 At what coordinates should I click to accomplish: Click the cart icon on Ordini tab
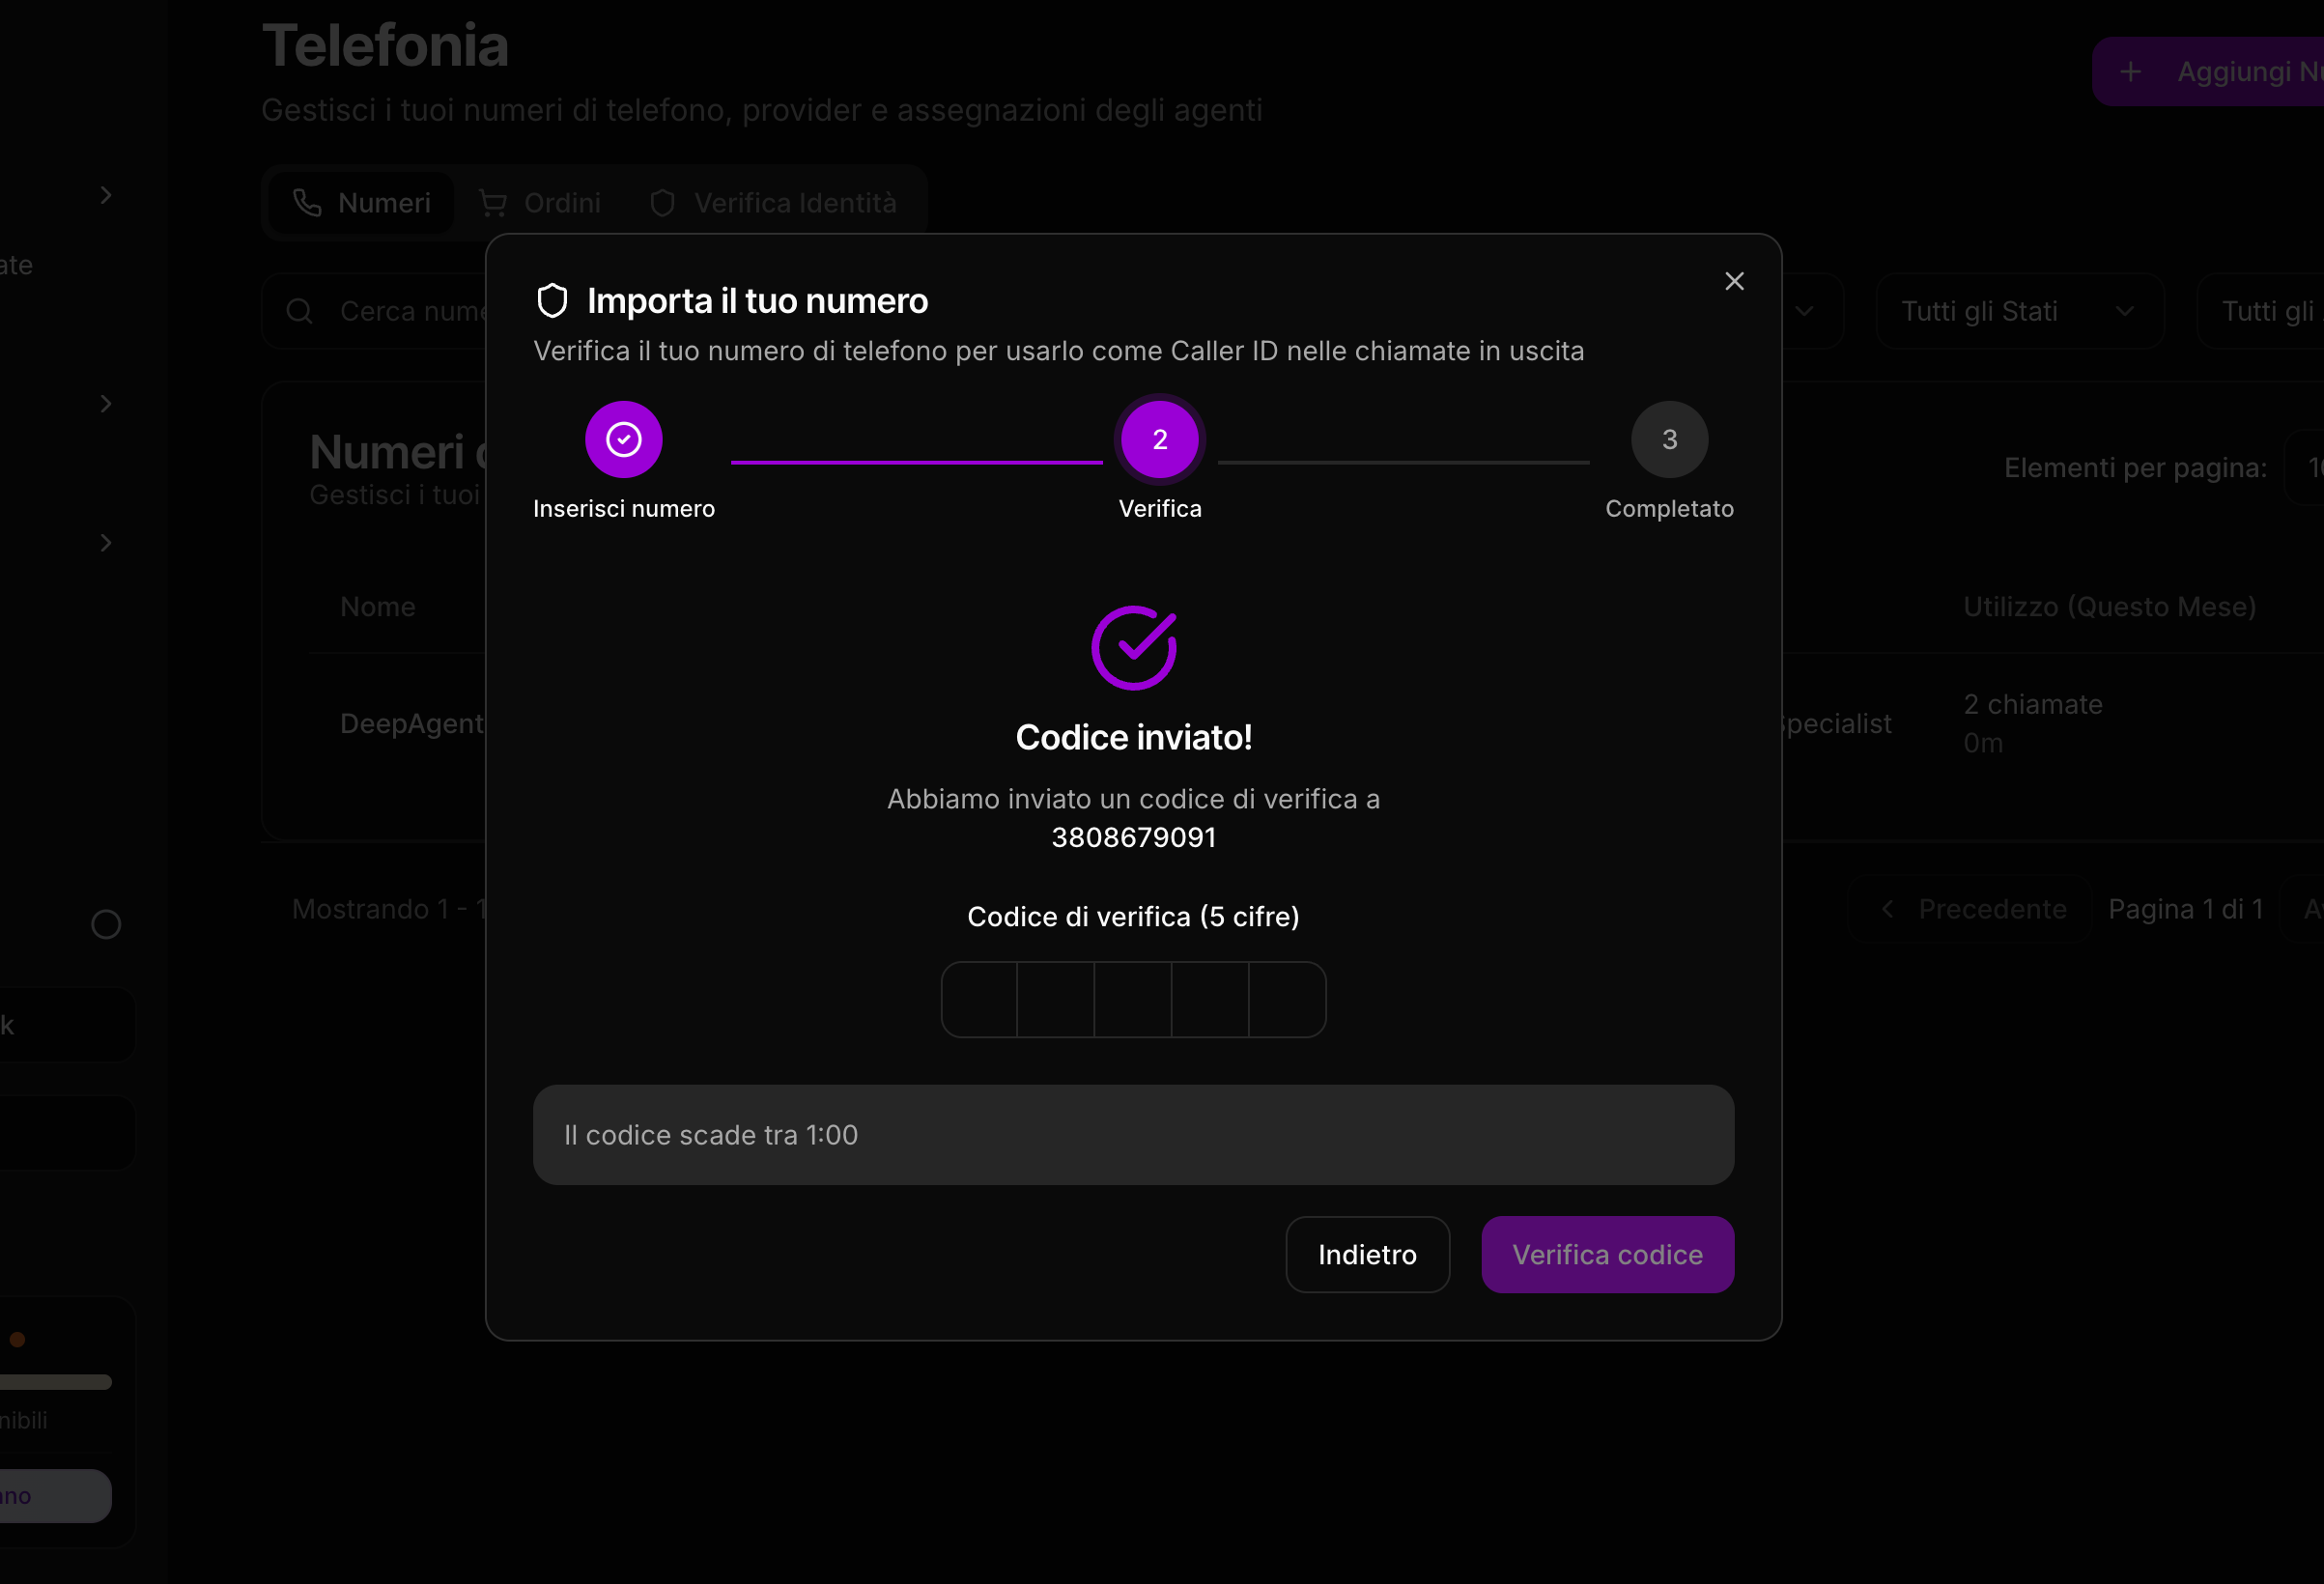pyautogui.click(x=493, y=203)
